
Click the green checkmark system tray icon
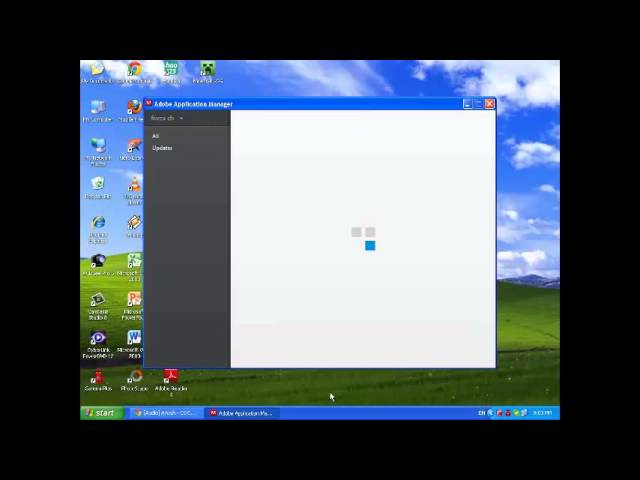[x=516, y=413]
